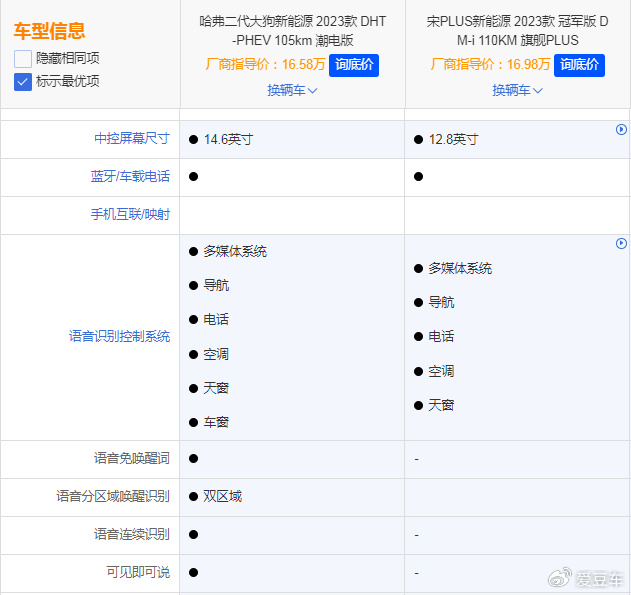The width and height of the screenshot is (631, 595).
Task: Click 天窗 in the 宋PLUS column
Action: [441, 405]
